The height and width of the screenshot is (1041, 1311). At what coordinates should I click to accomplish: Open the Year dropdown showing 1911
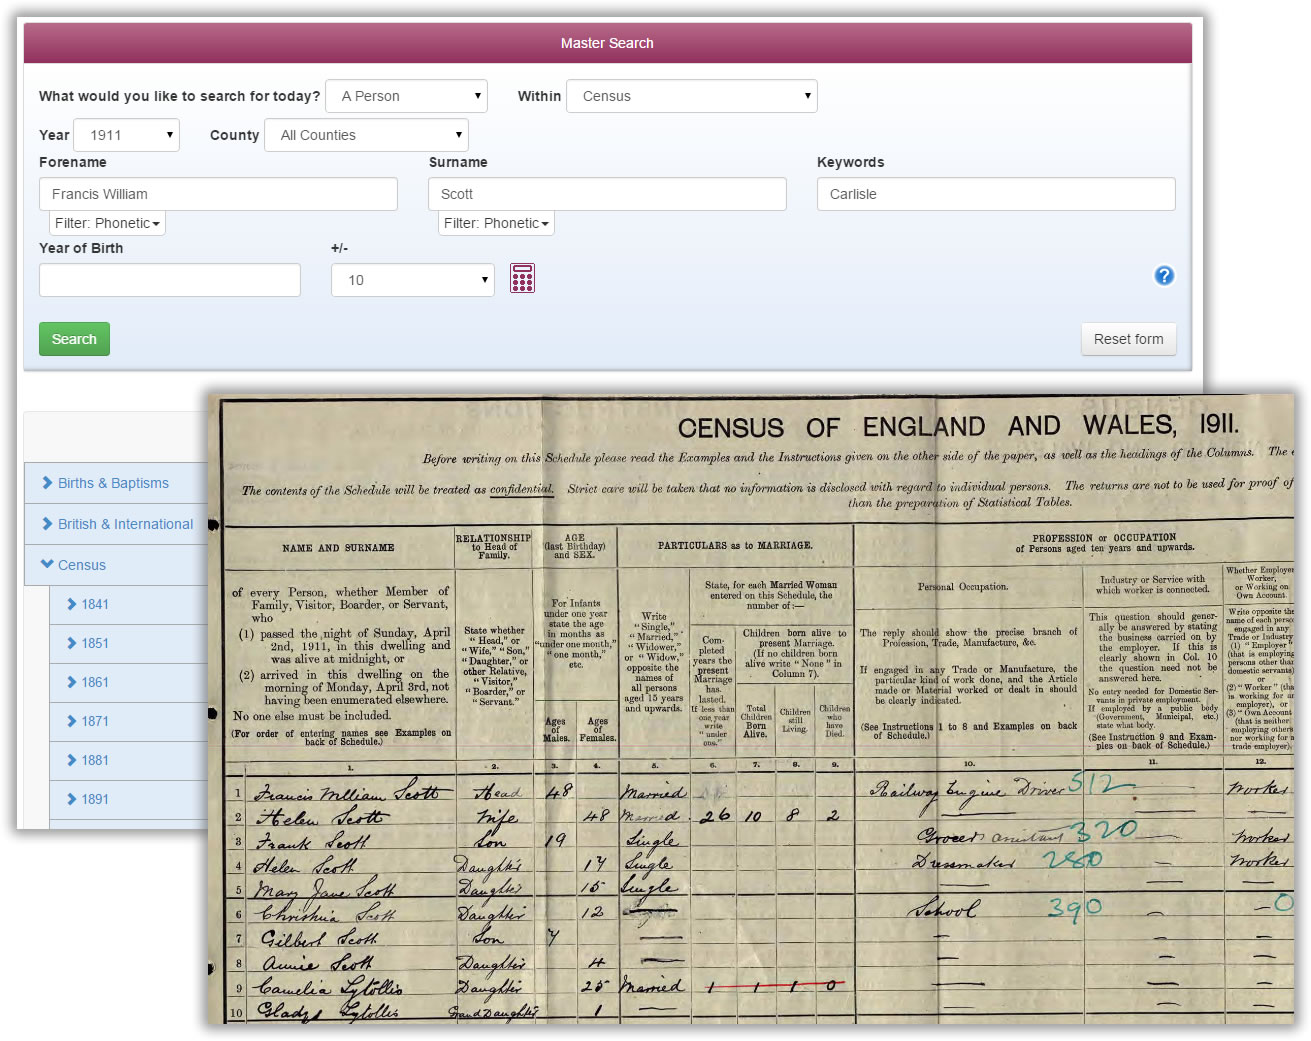127,135
